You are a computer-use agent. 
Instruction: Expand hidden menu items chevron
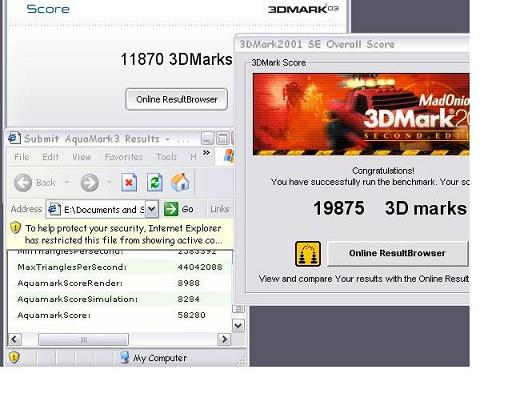point(206,153)
